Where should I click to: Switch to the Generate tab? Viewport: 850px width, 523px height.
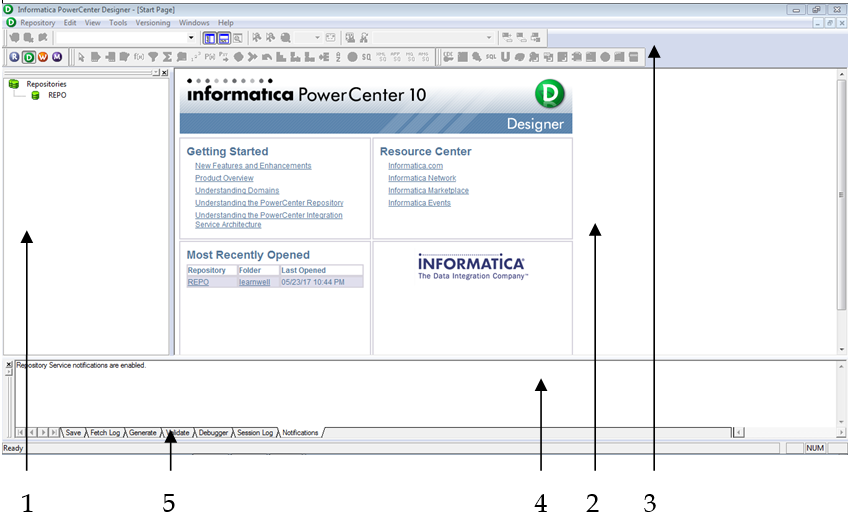tap(143, 432)
